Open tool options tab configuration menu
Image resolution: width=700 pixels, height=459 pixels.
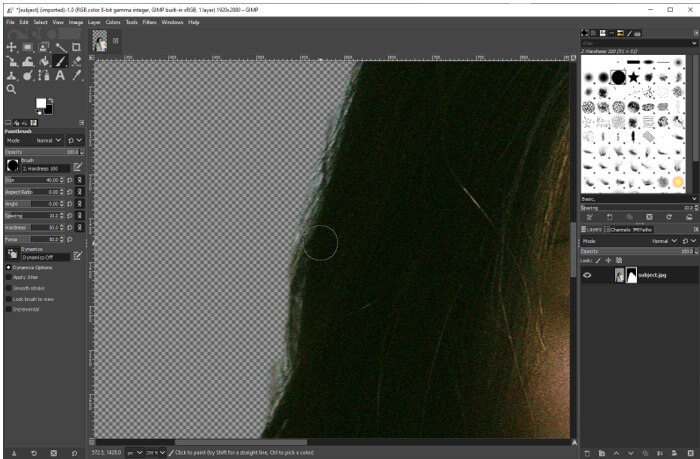point(81,123)
